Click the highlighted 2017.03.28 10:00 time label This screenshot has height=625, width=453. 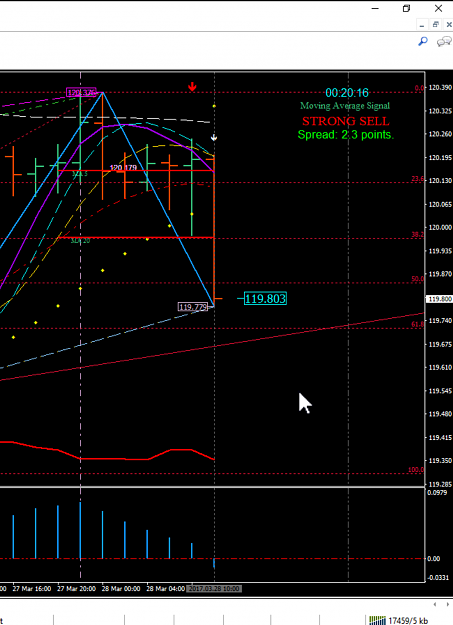[214, 588]
